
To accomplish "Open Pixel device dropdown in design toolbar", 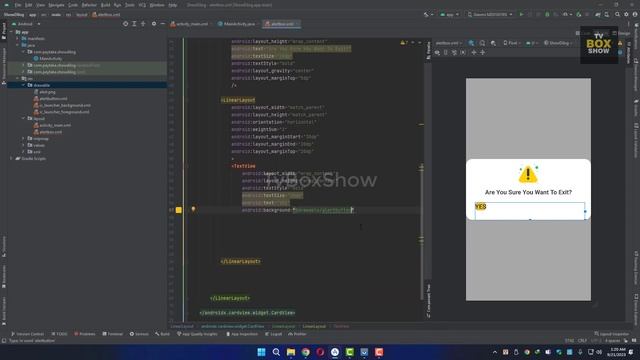I will pos(512,43).
